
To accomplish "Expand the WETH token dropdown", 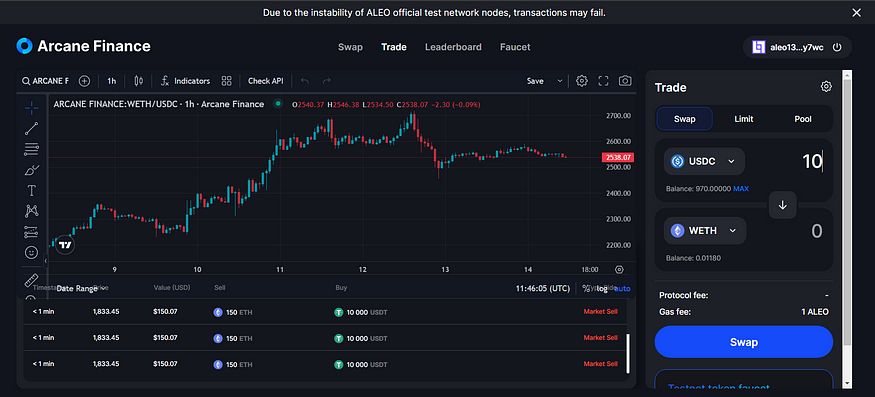I will point(705,231).
